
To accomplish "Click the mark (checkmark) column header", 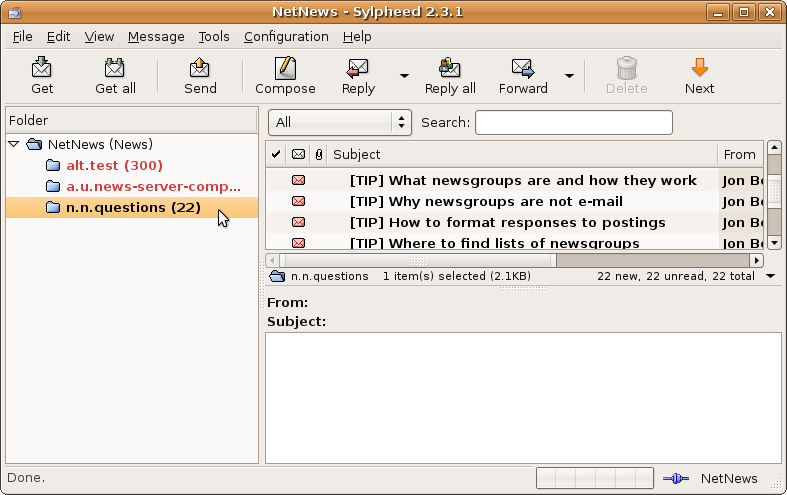I will [276, 155].
